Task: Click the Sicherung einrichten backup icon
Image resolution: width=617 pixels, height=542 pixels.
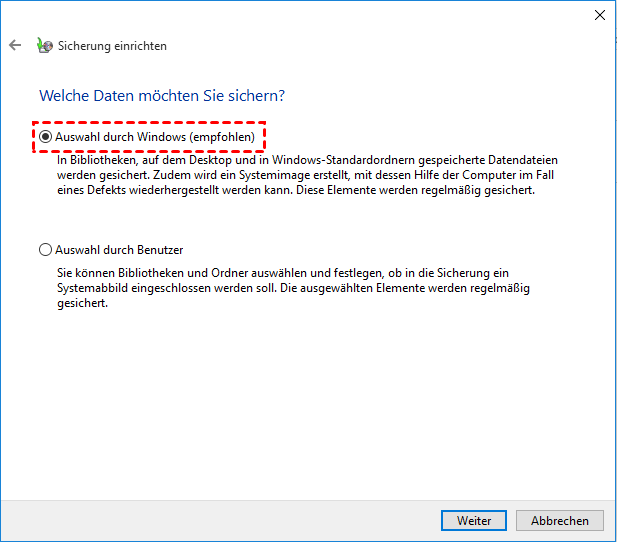Action: (x=44, y=45)
